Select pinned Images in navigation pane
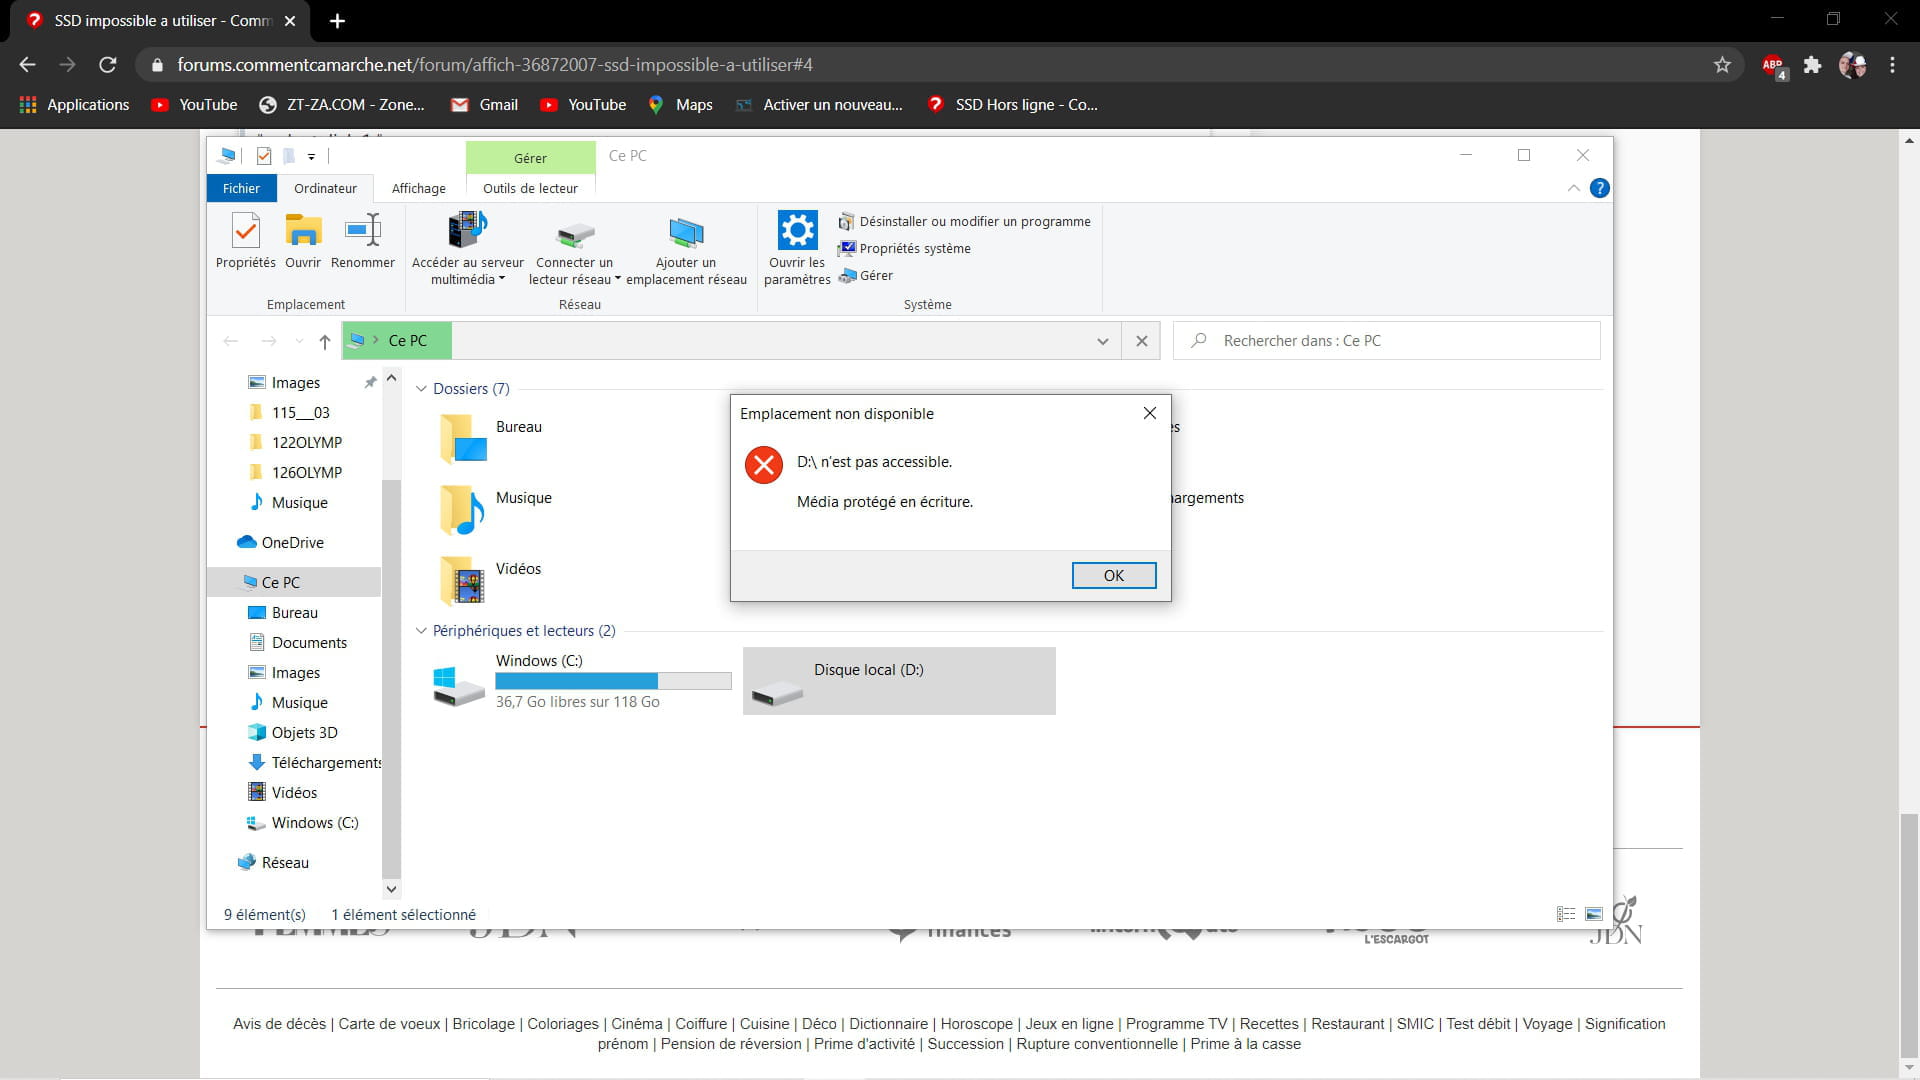The image size is (1920, 1080). click(x=295, y=383)
